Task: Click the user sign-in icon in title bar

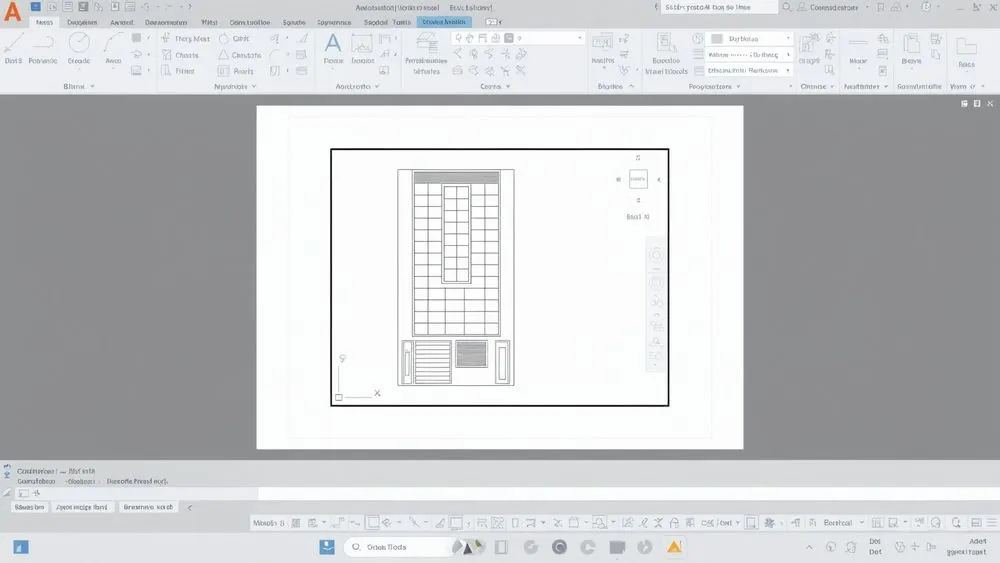Action: [x=802, y=7]
